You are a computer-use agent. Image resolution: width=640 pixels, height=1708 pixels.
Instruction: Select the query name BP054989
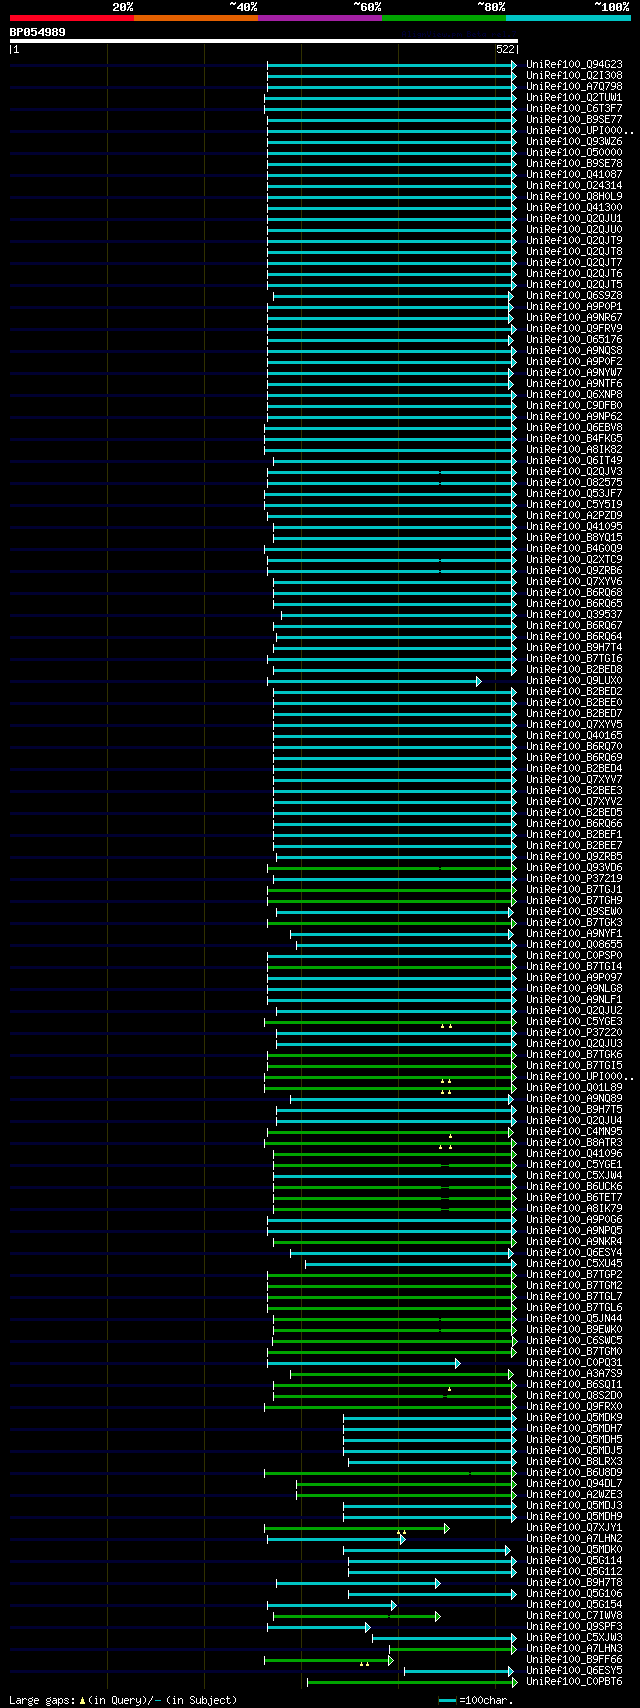tap(38, 32)
